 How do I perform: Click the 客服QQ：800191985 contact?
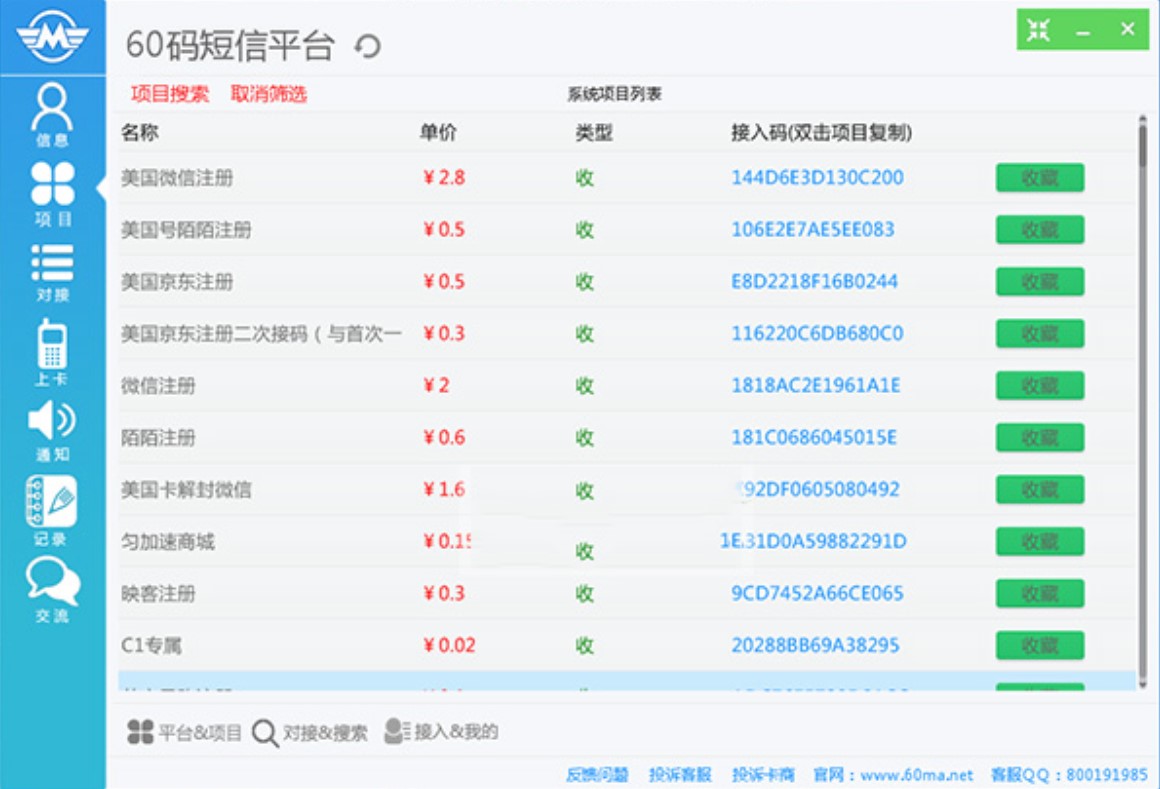pyautogui.click(x=1070, y=774)
